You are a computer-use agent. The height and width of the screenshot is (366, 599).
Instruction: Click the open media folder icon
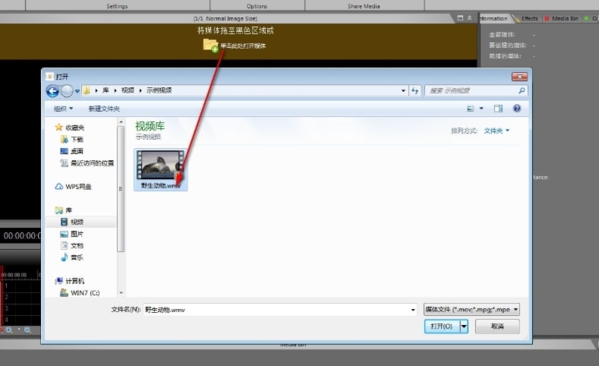tap(210, 45)
